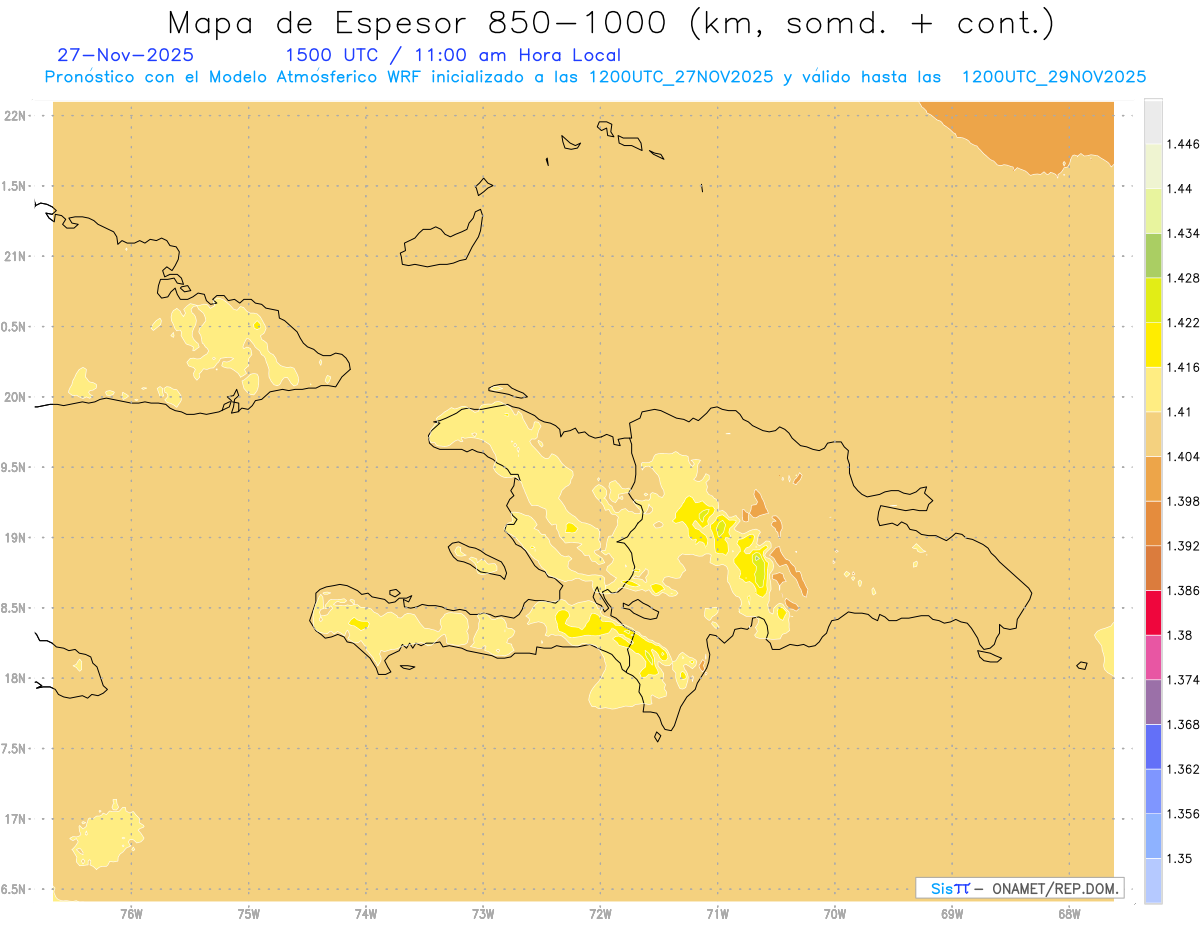Click the color bar value '1.386'
This screenshot has width=1200, height=927.
point(1184,590)
